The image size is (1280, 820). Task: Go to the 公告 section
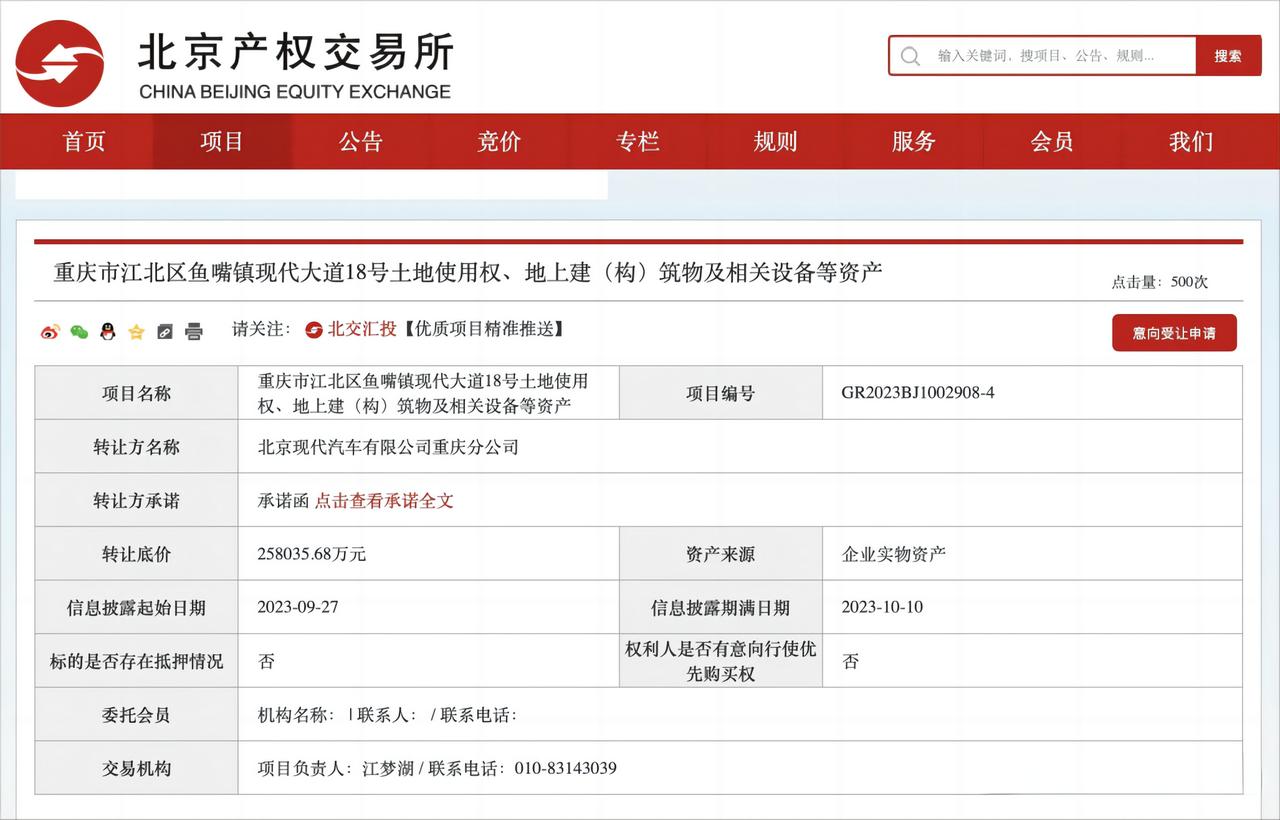pos(360,141)
